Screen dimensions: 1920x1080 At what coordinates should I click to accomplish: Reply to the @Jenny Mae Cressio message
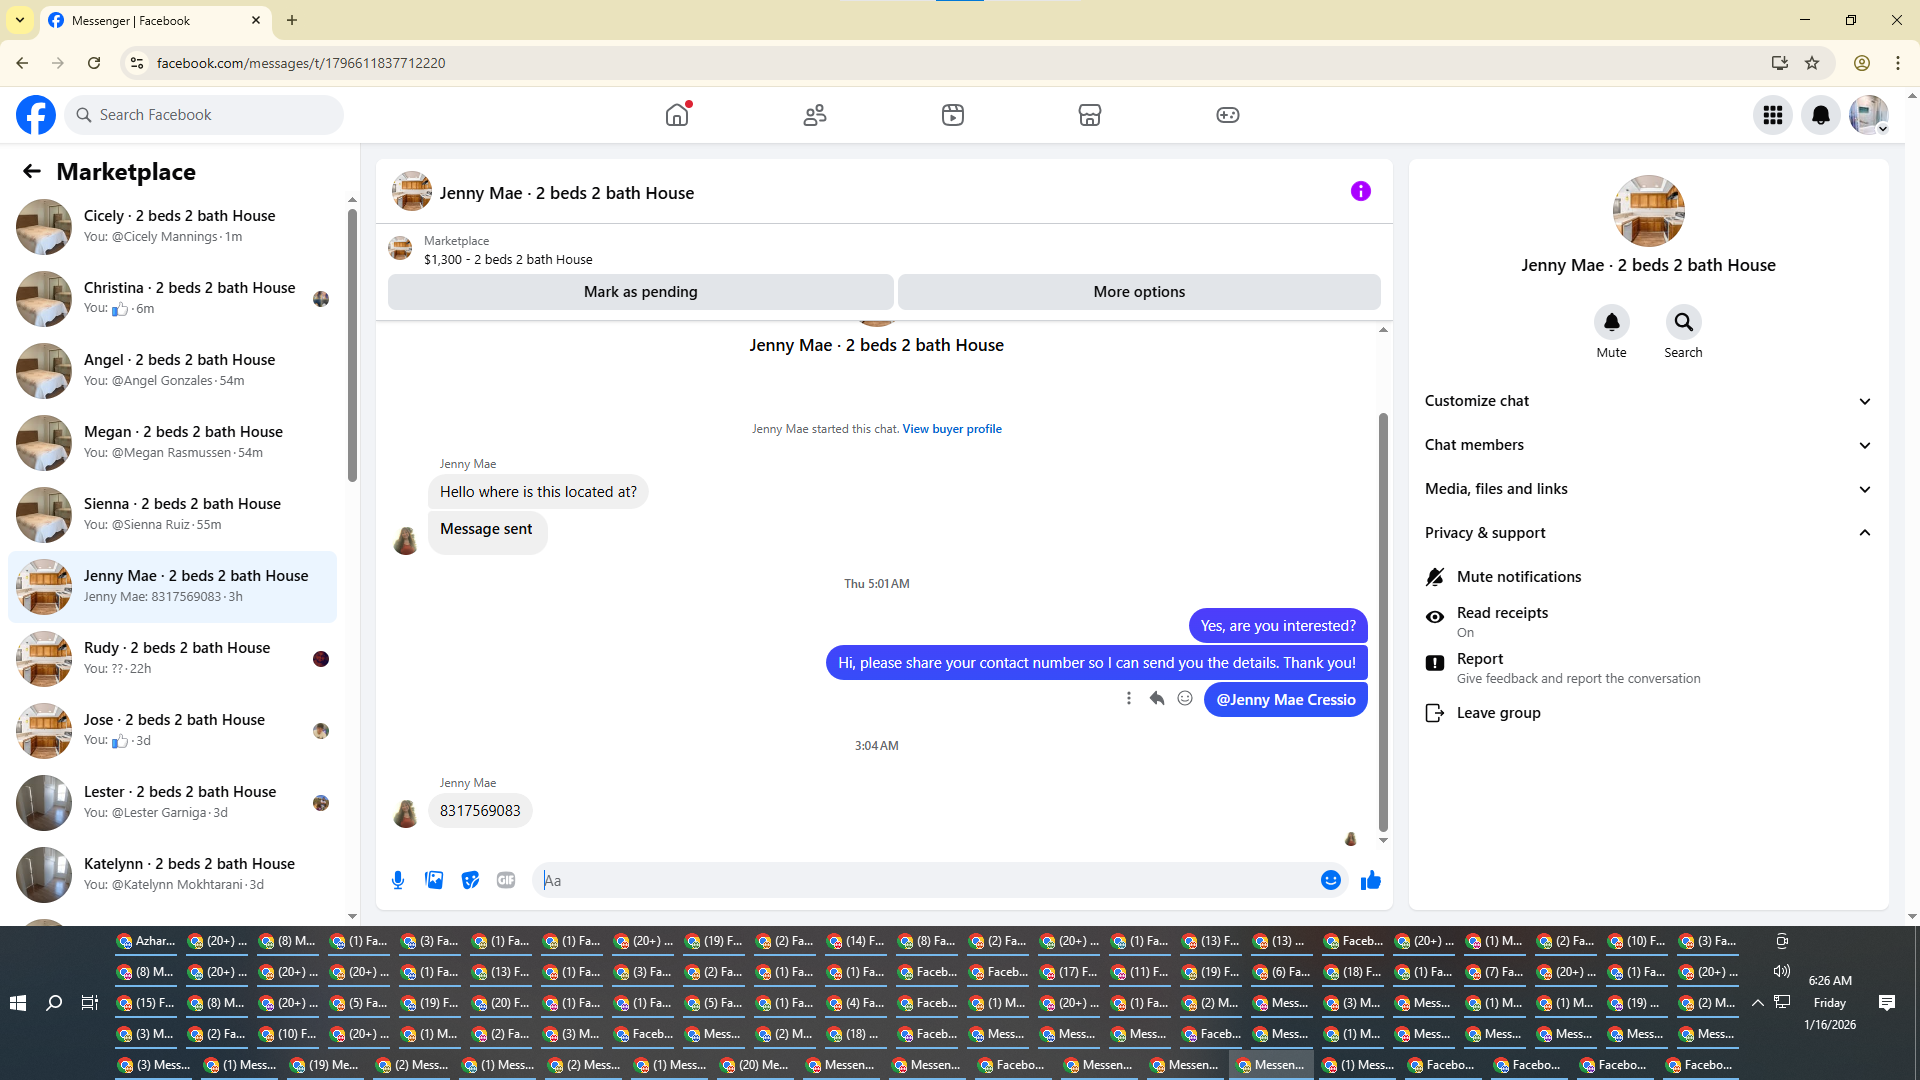click(1157, 699)
